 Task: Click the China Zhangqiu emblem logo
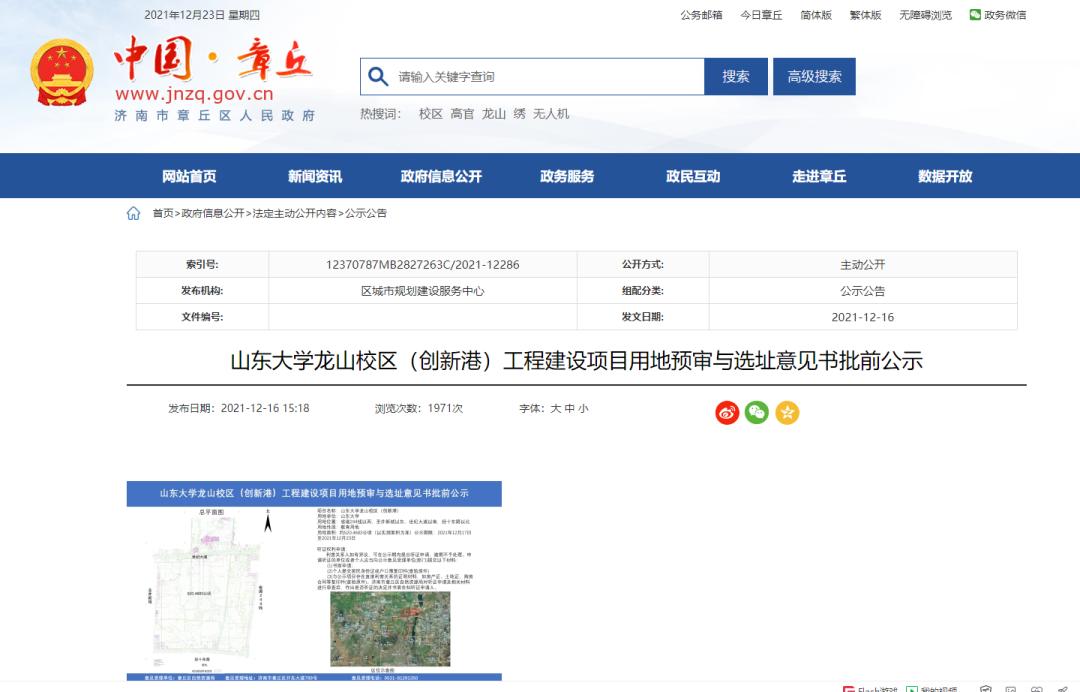62,73
